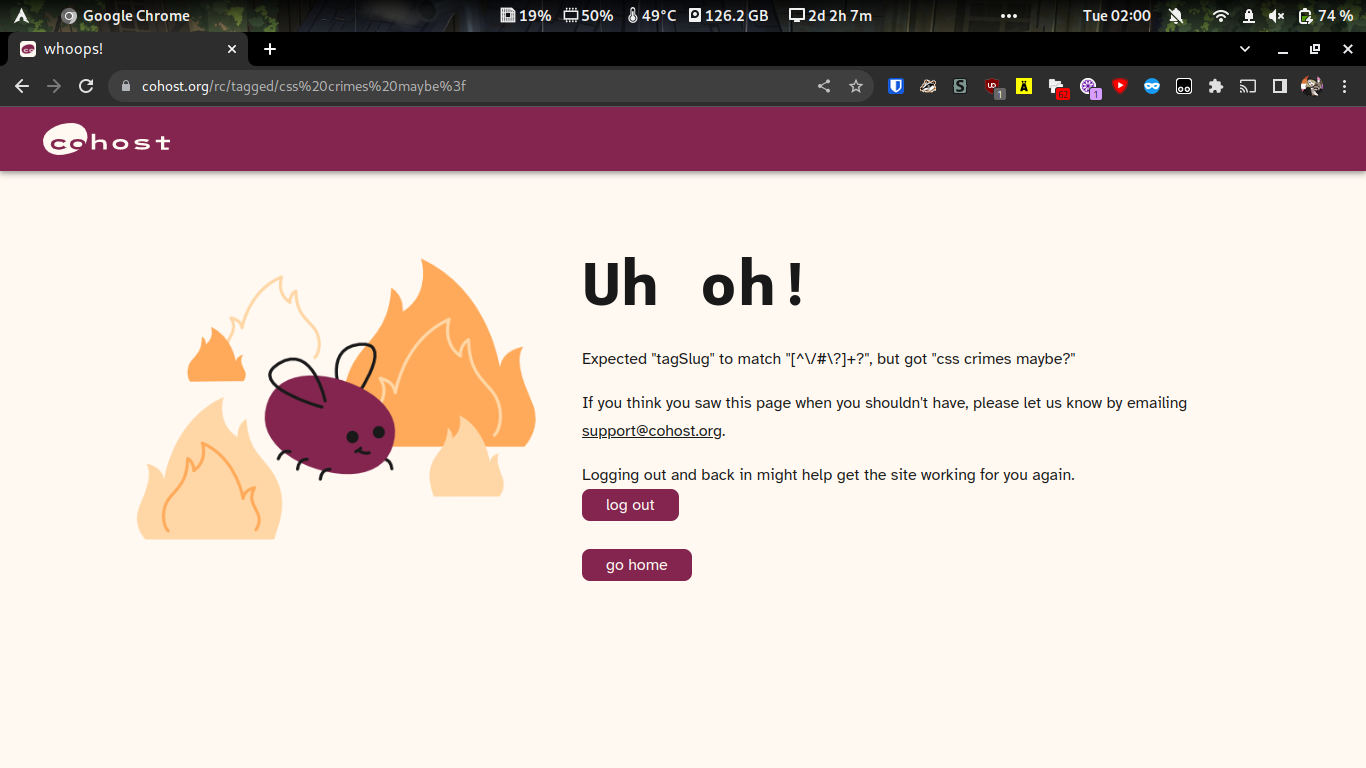Click the Chrome cast icon

click(x=1247, y=86)
